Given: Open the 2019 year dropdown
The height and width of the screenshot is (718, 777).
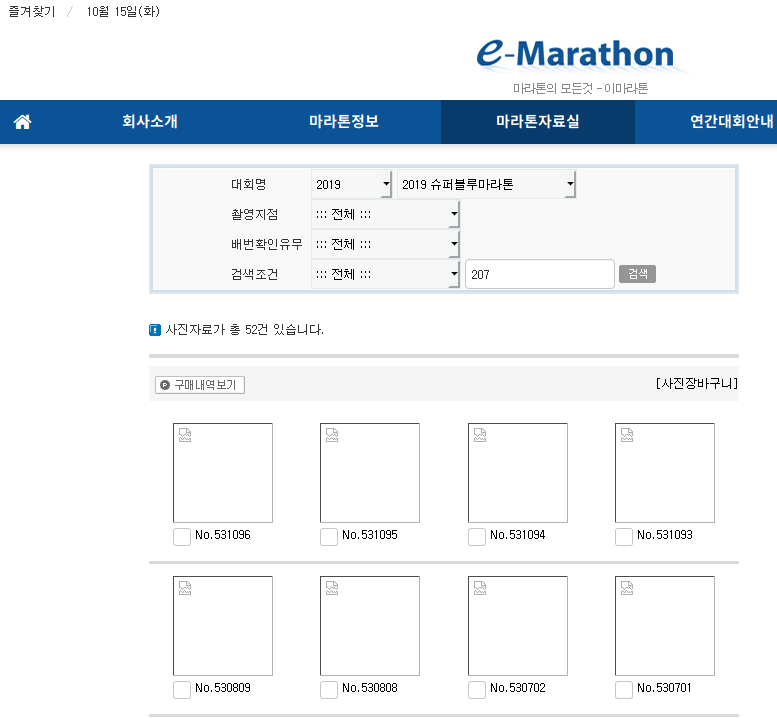Looking at the screenshot, I should (352, 185).
